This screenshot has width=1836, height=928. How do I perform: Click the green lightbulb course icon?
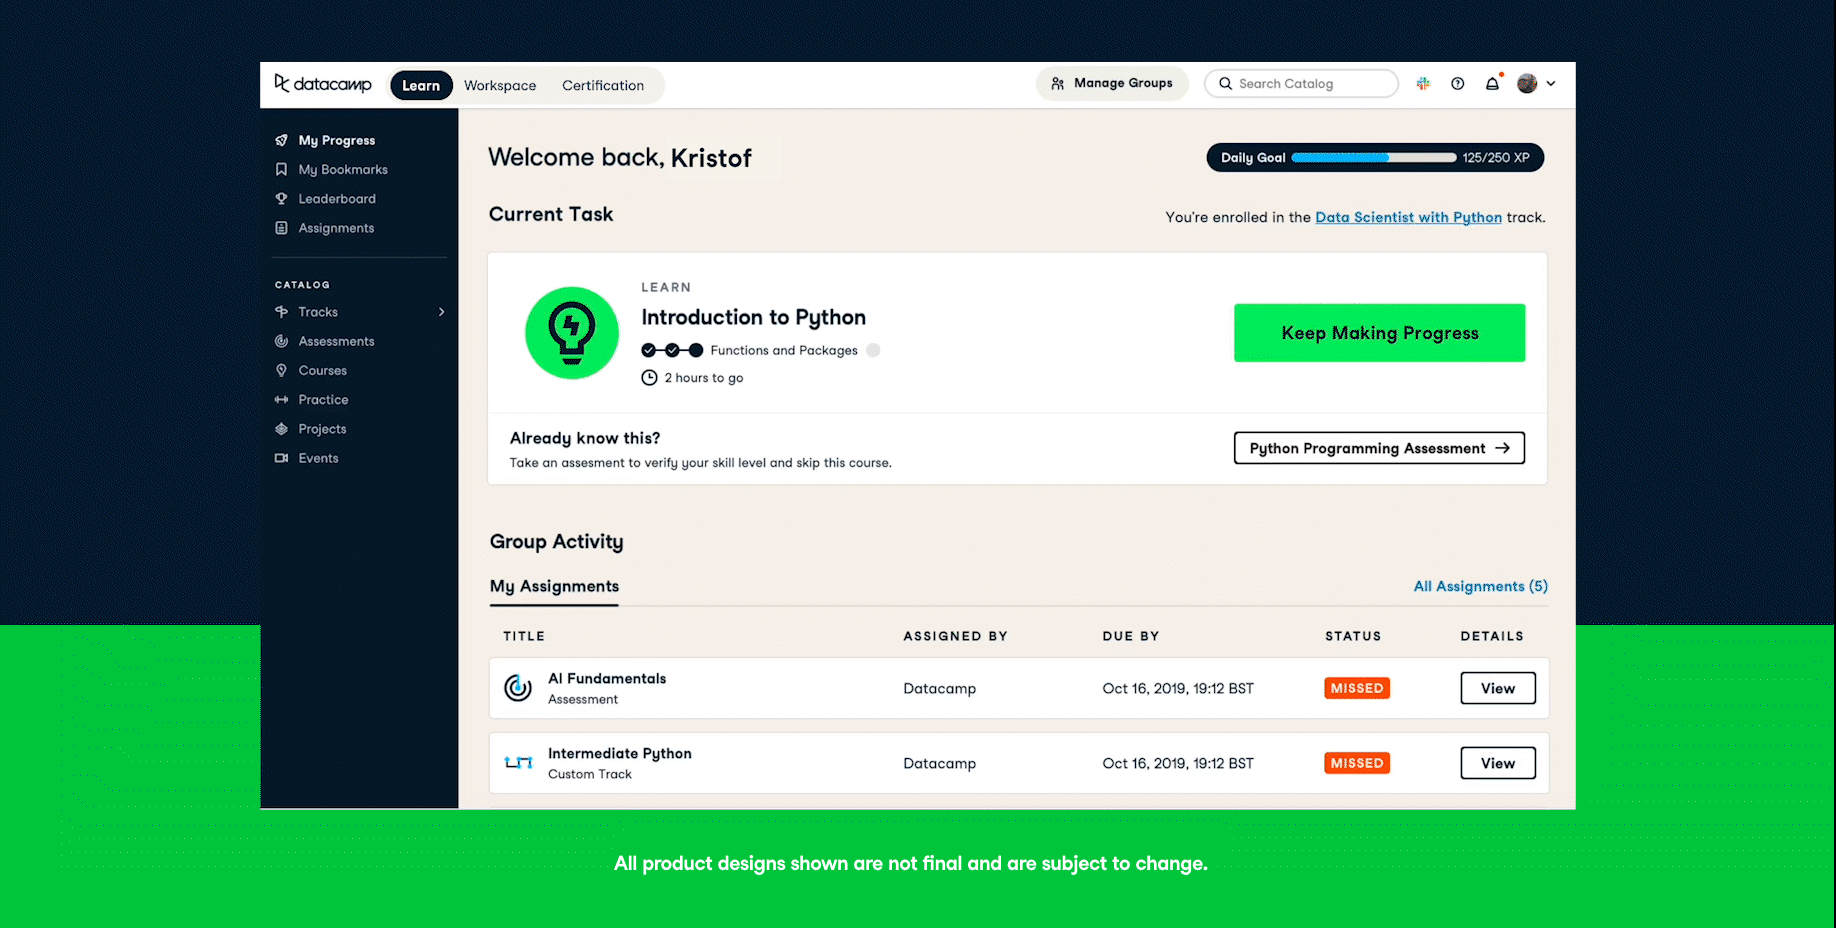coord(572,333)
